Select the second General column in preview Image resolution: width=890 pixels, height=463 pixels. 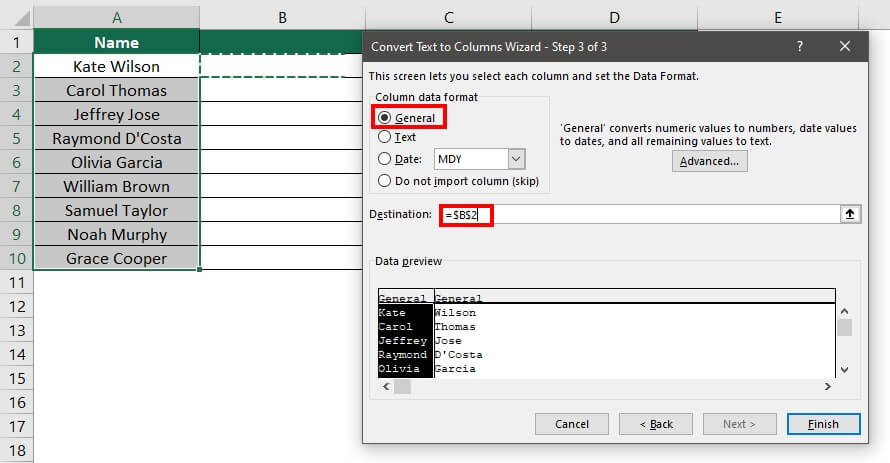(458, 298)
